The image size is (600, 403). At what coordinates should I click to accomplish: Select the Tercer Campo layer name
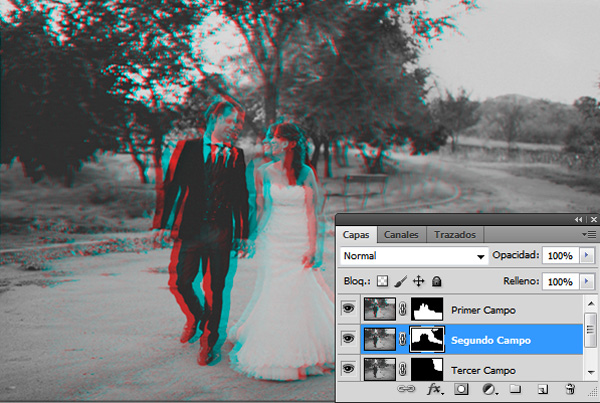pyautogui.click(x=483, y=370)
